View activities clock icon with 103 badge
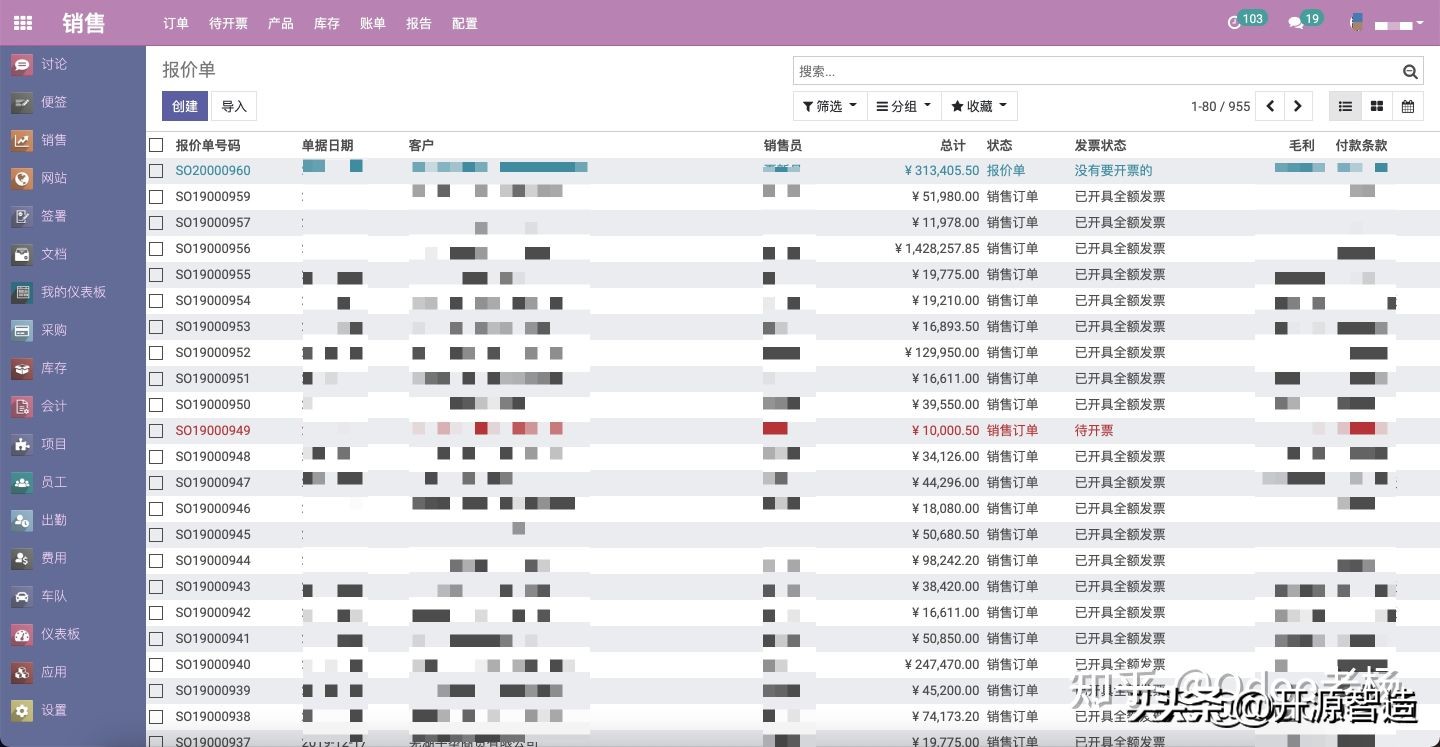Image resolution: width=1440 pixels, height=747 pixels. pyautogui.click(x=1247, y=21)
